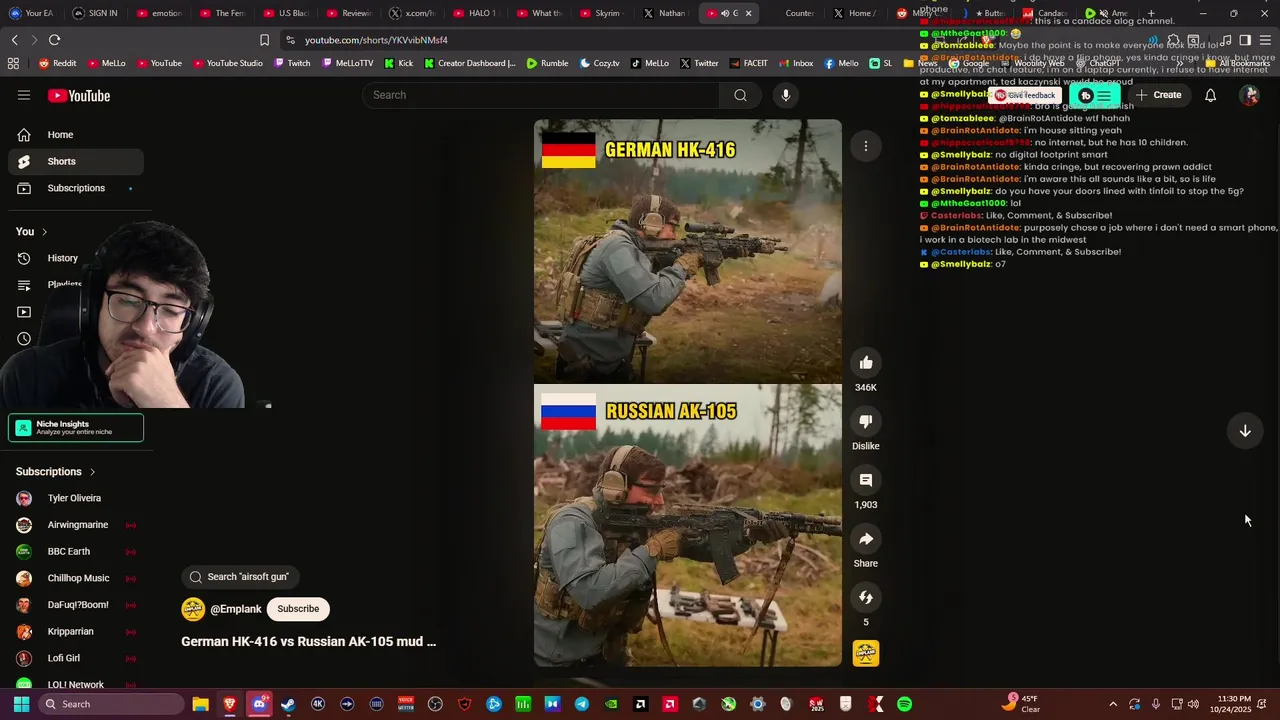Like the short (346K)
This screenshot has width=1280, height=720.
[866, 363]
